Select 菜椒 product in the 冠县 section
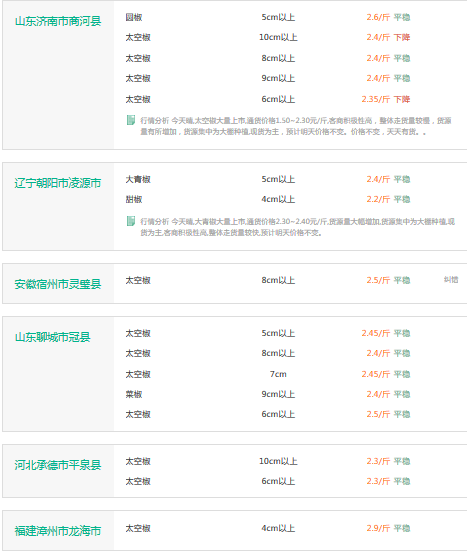Viewport: 467px width, 554px height. pos(134,394)
